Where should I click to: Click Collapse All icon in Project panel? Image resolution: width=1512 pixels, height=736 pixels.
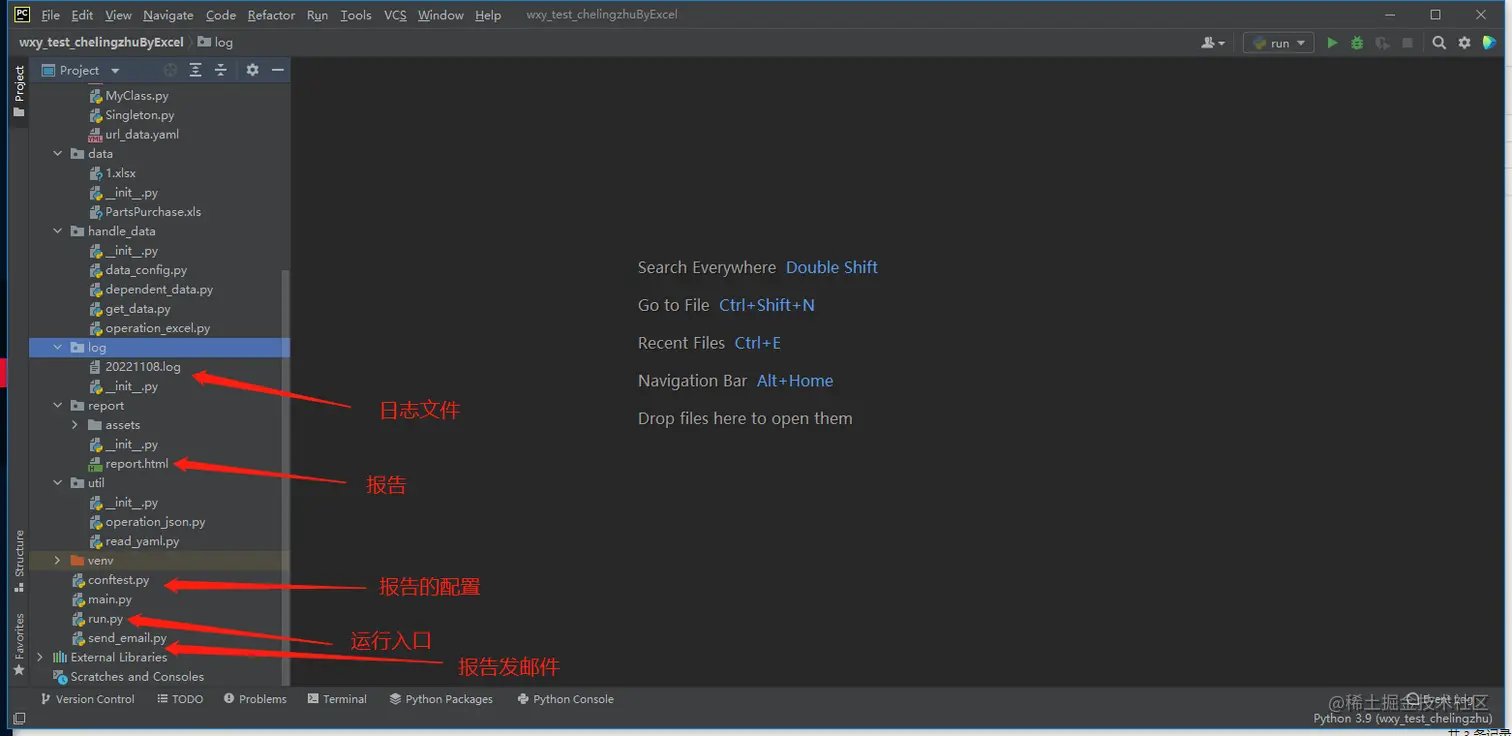click(x=221, y=70)
